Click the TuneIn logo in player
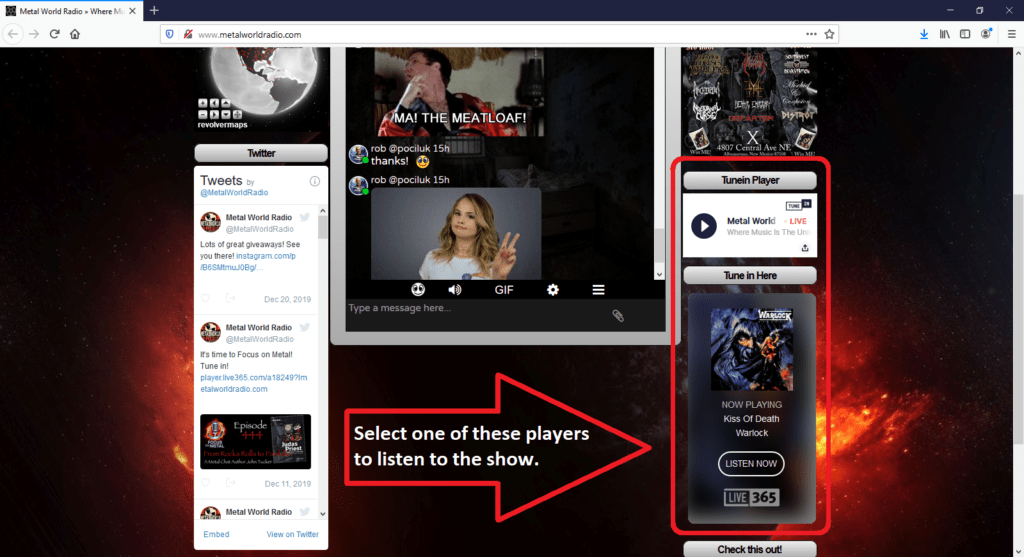The image size is (1024, 557). coord(798,205)
